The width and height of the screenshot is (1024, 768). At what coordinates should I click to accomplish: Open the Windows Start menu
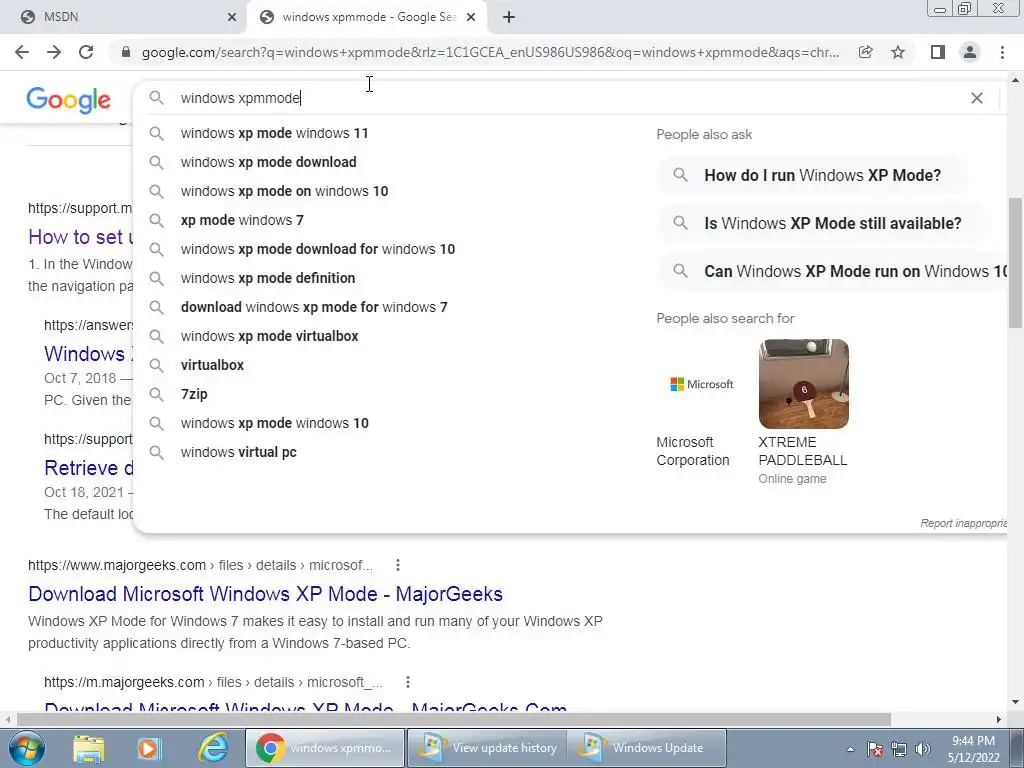click(x=27, y=748)
